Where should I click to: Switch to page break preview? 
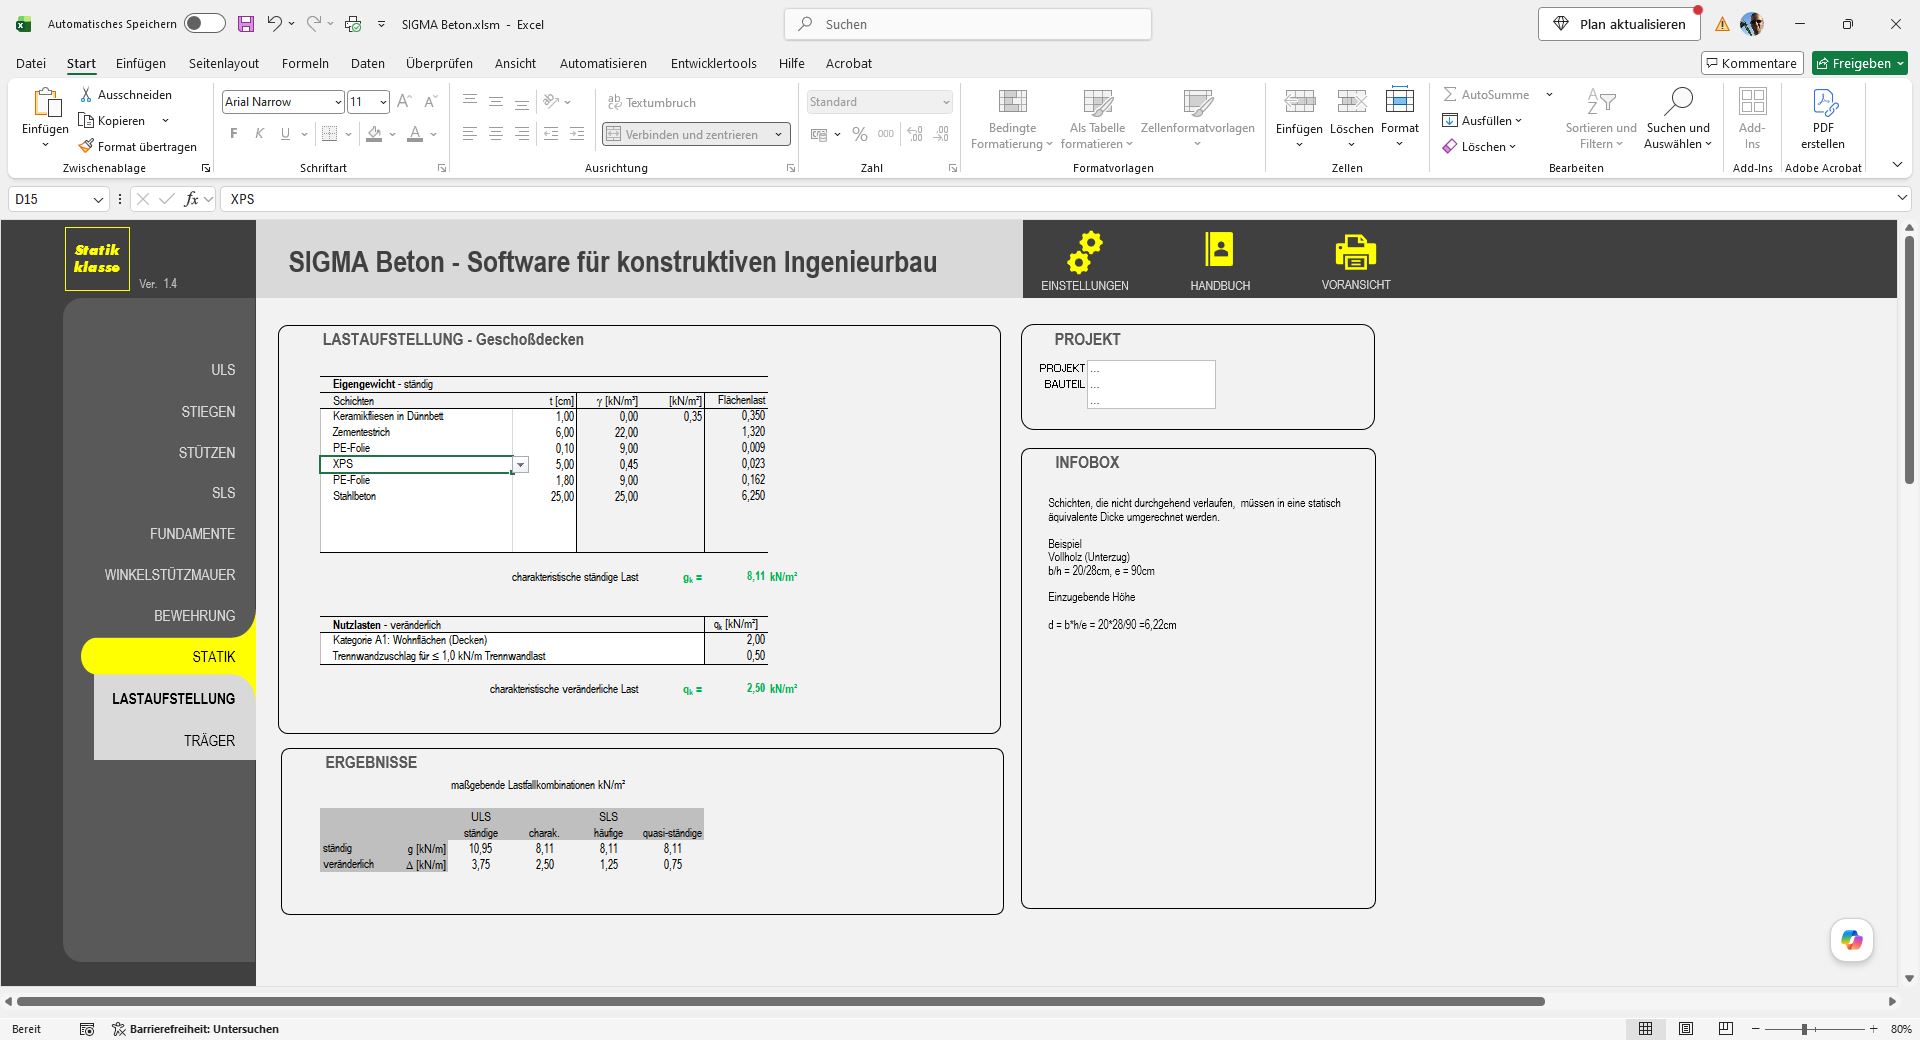(1725, 1029)
